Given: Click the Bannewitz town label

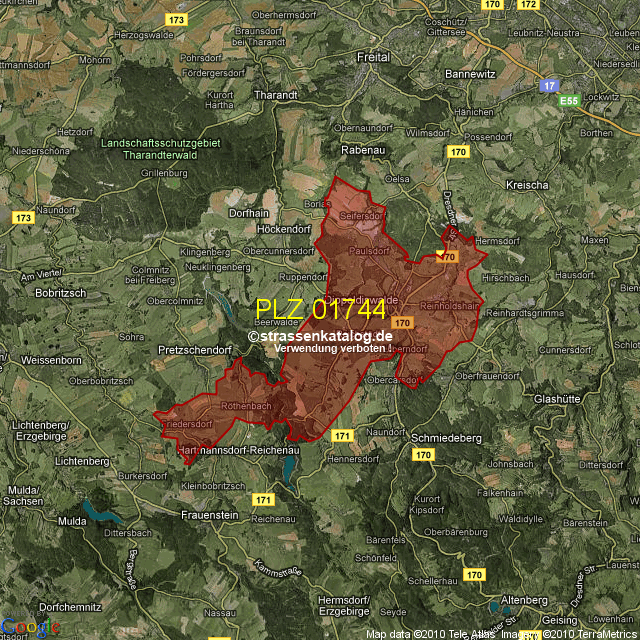Looking at the screenshot, I should (470, 74).
